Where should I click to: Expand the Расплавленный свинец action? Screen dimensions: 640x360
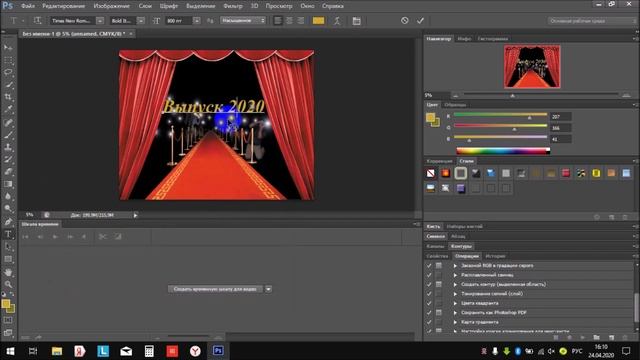[x=455, y=275]
